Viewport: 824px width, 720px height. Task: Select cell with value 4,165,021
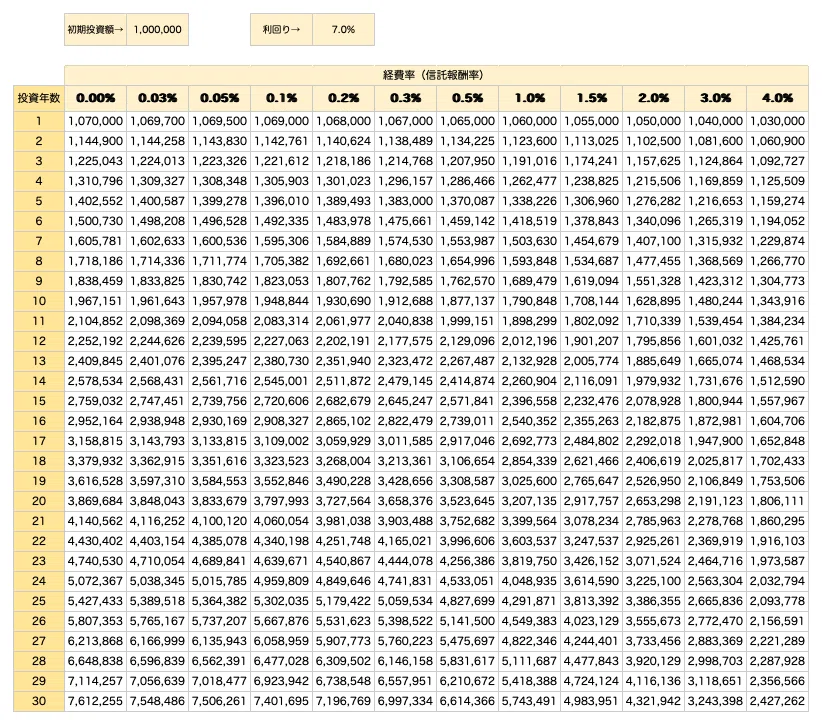405,541
